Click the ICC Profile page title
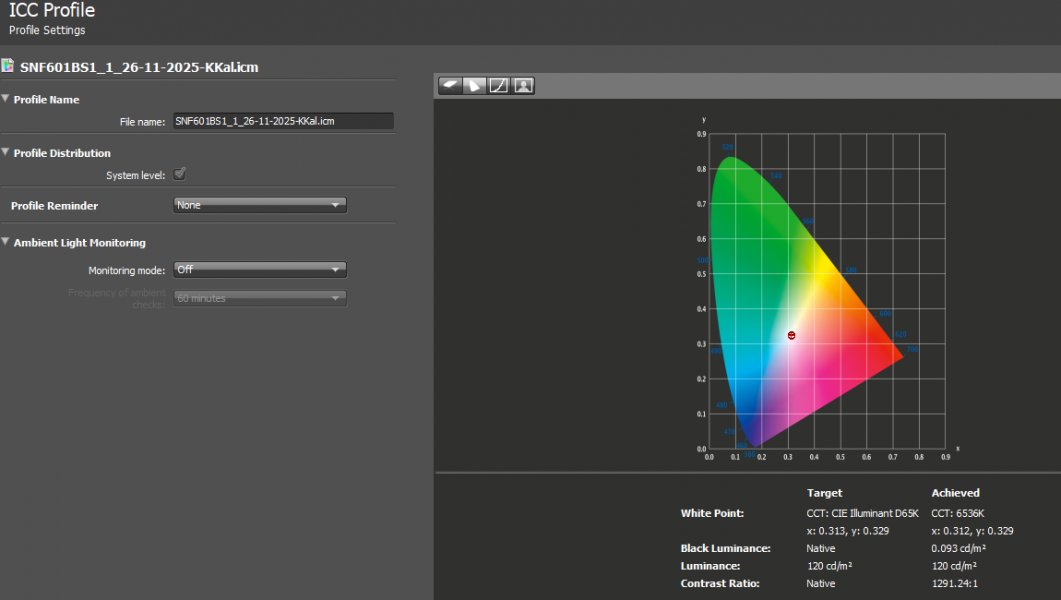The width and height of the screenshot is (1061, 600). [52, 11]
